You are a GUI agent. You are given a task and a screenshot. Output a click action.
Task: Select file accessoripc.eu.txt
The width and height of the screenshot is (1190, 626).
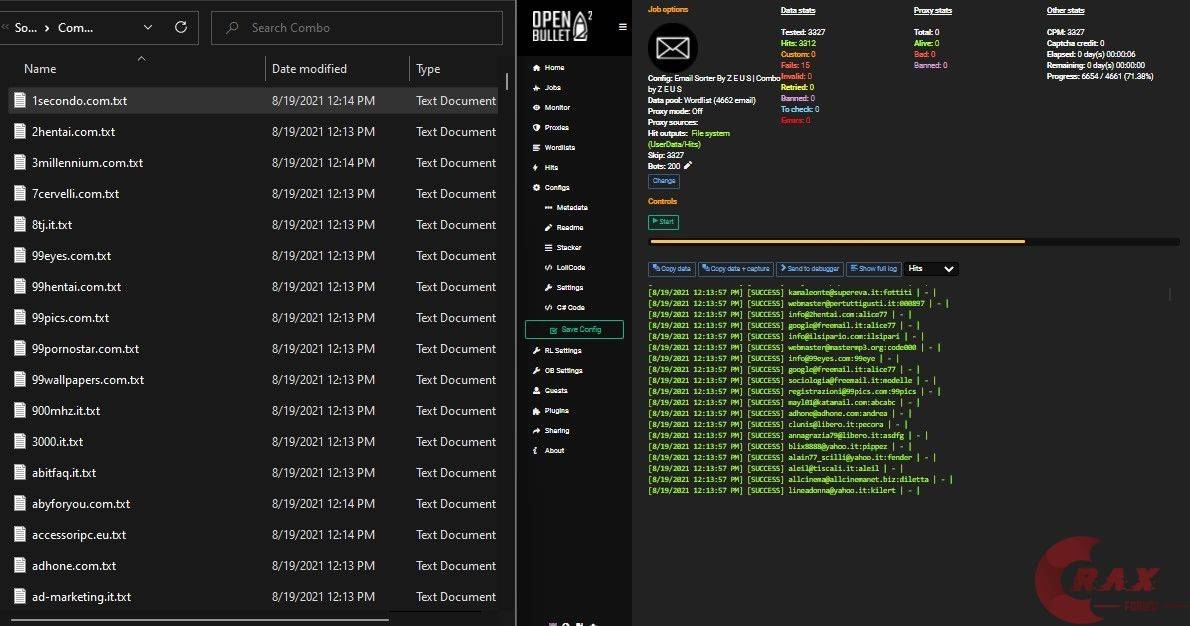tap(253, 535)
